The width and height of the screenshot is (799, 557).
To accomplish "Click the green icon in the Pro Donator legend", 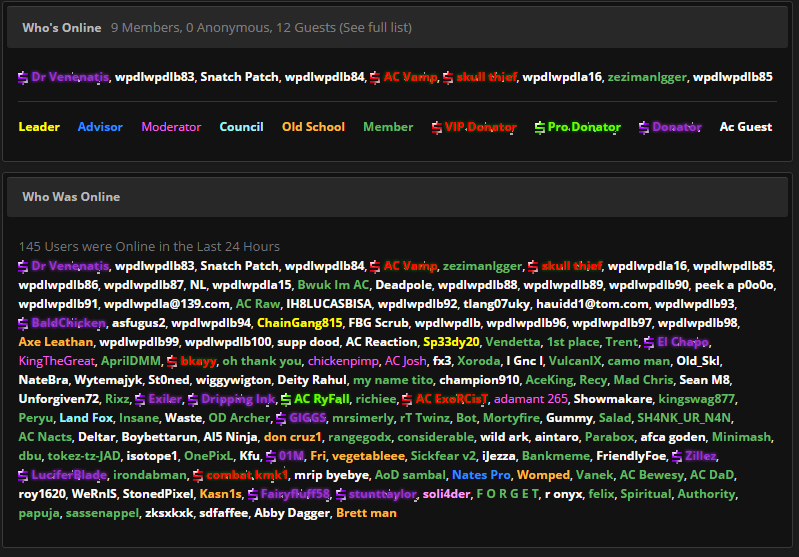I will 540,127.
